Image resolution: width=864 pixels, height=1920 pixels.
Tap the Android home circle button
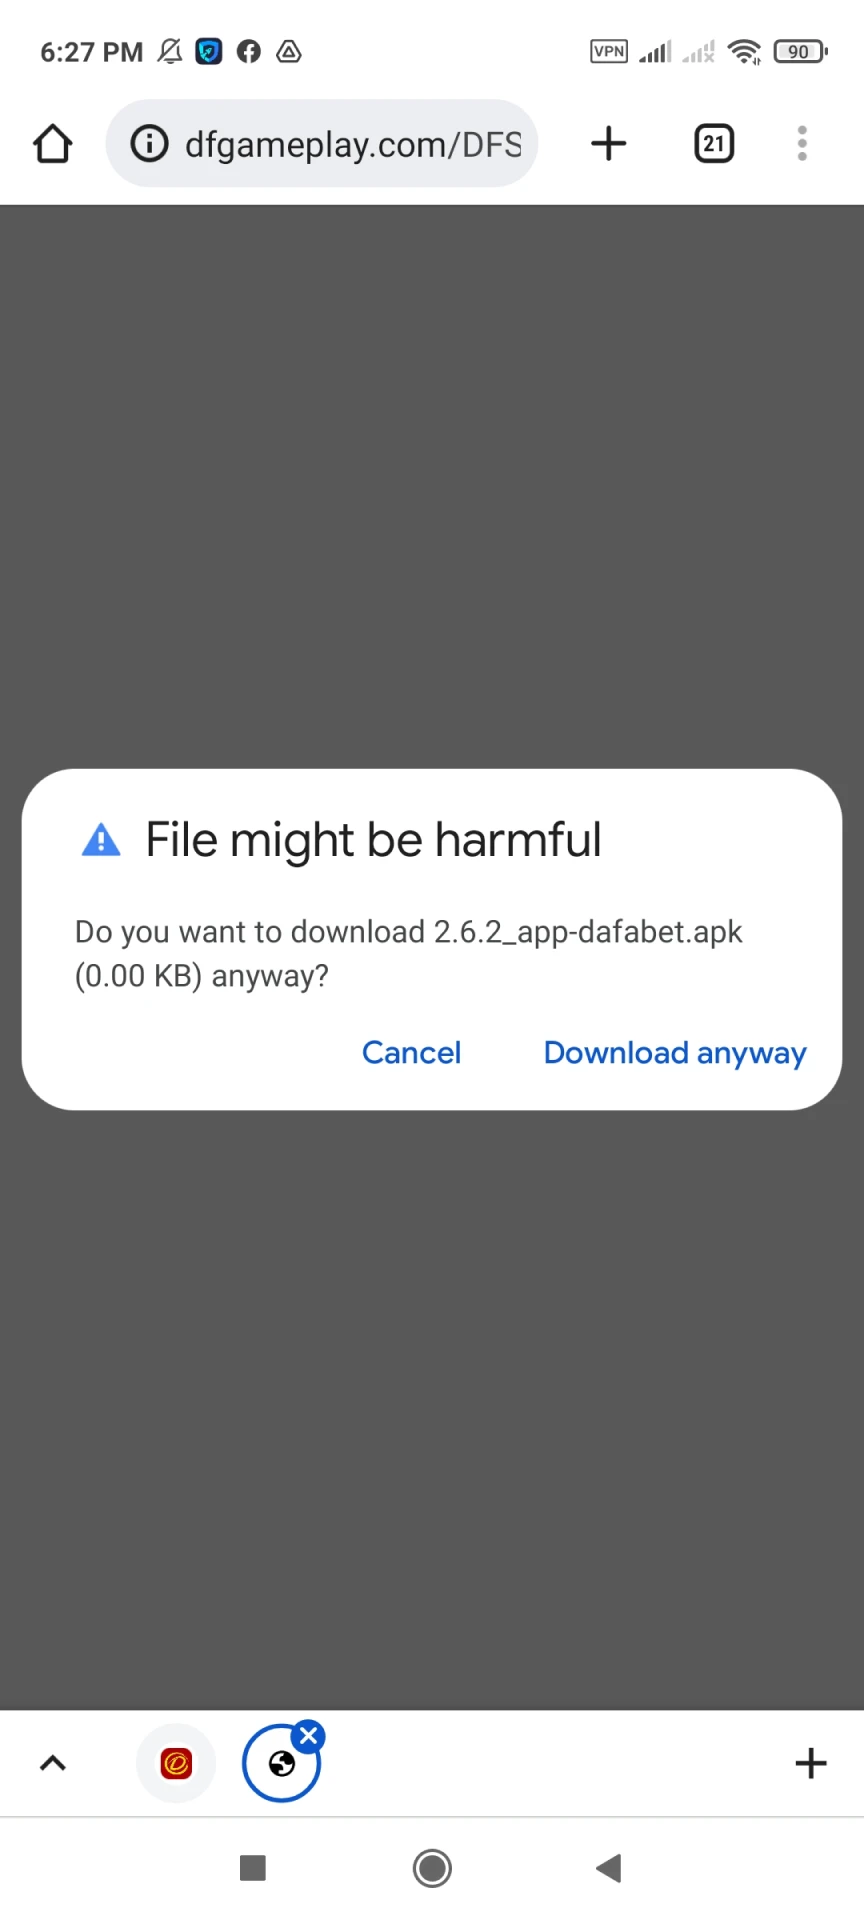pyautogui.click(x=432, y=1868)
